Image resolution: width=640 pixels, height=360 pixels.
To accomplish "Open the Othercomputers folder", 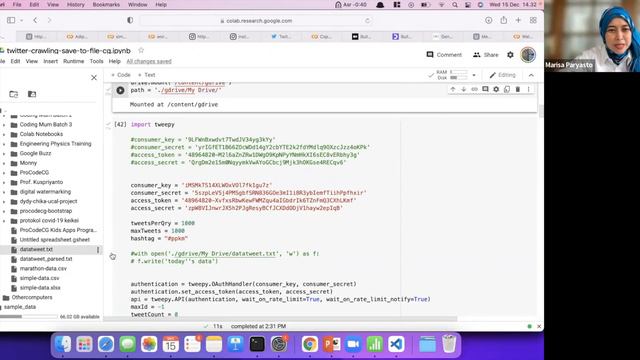I will pyautogui.click(x=32, y=298).
